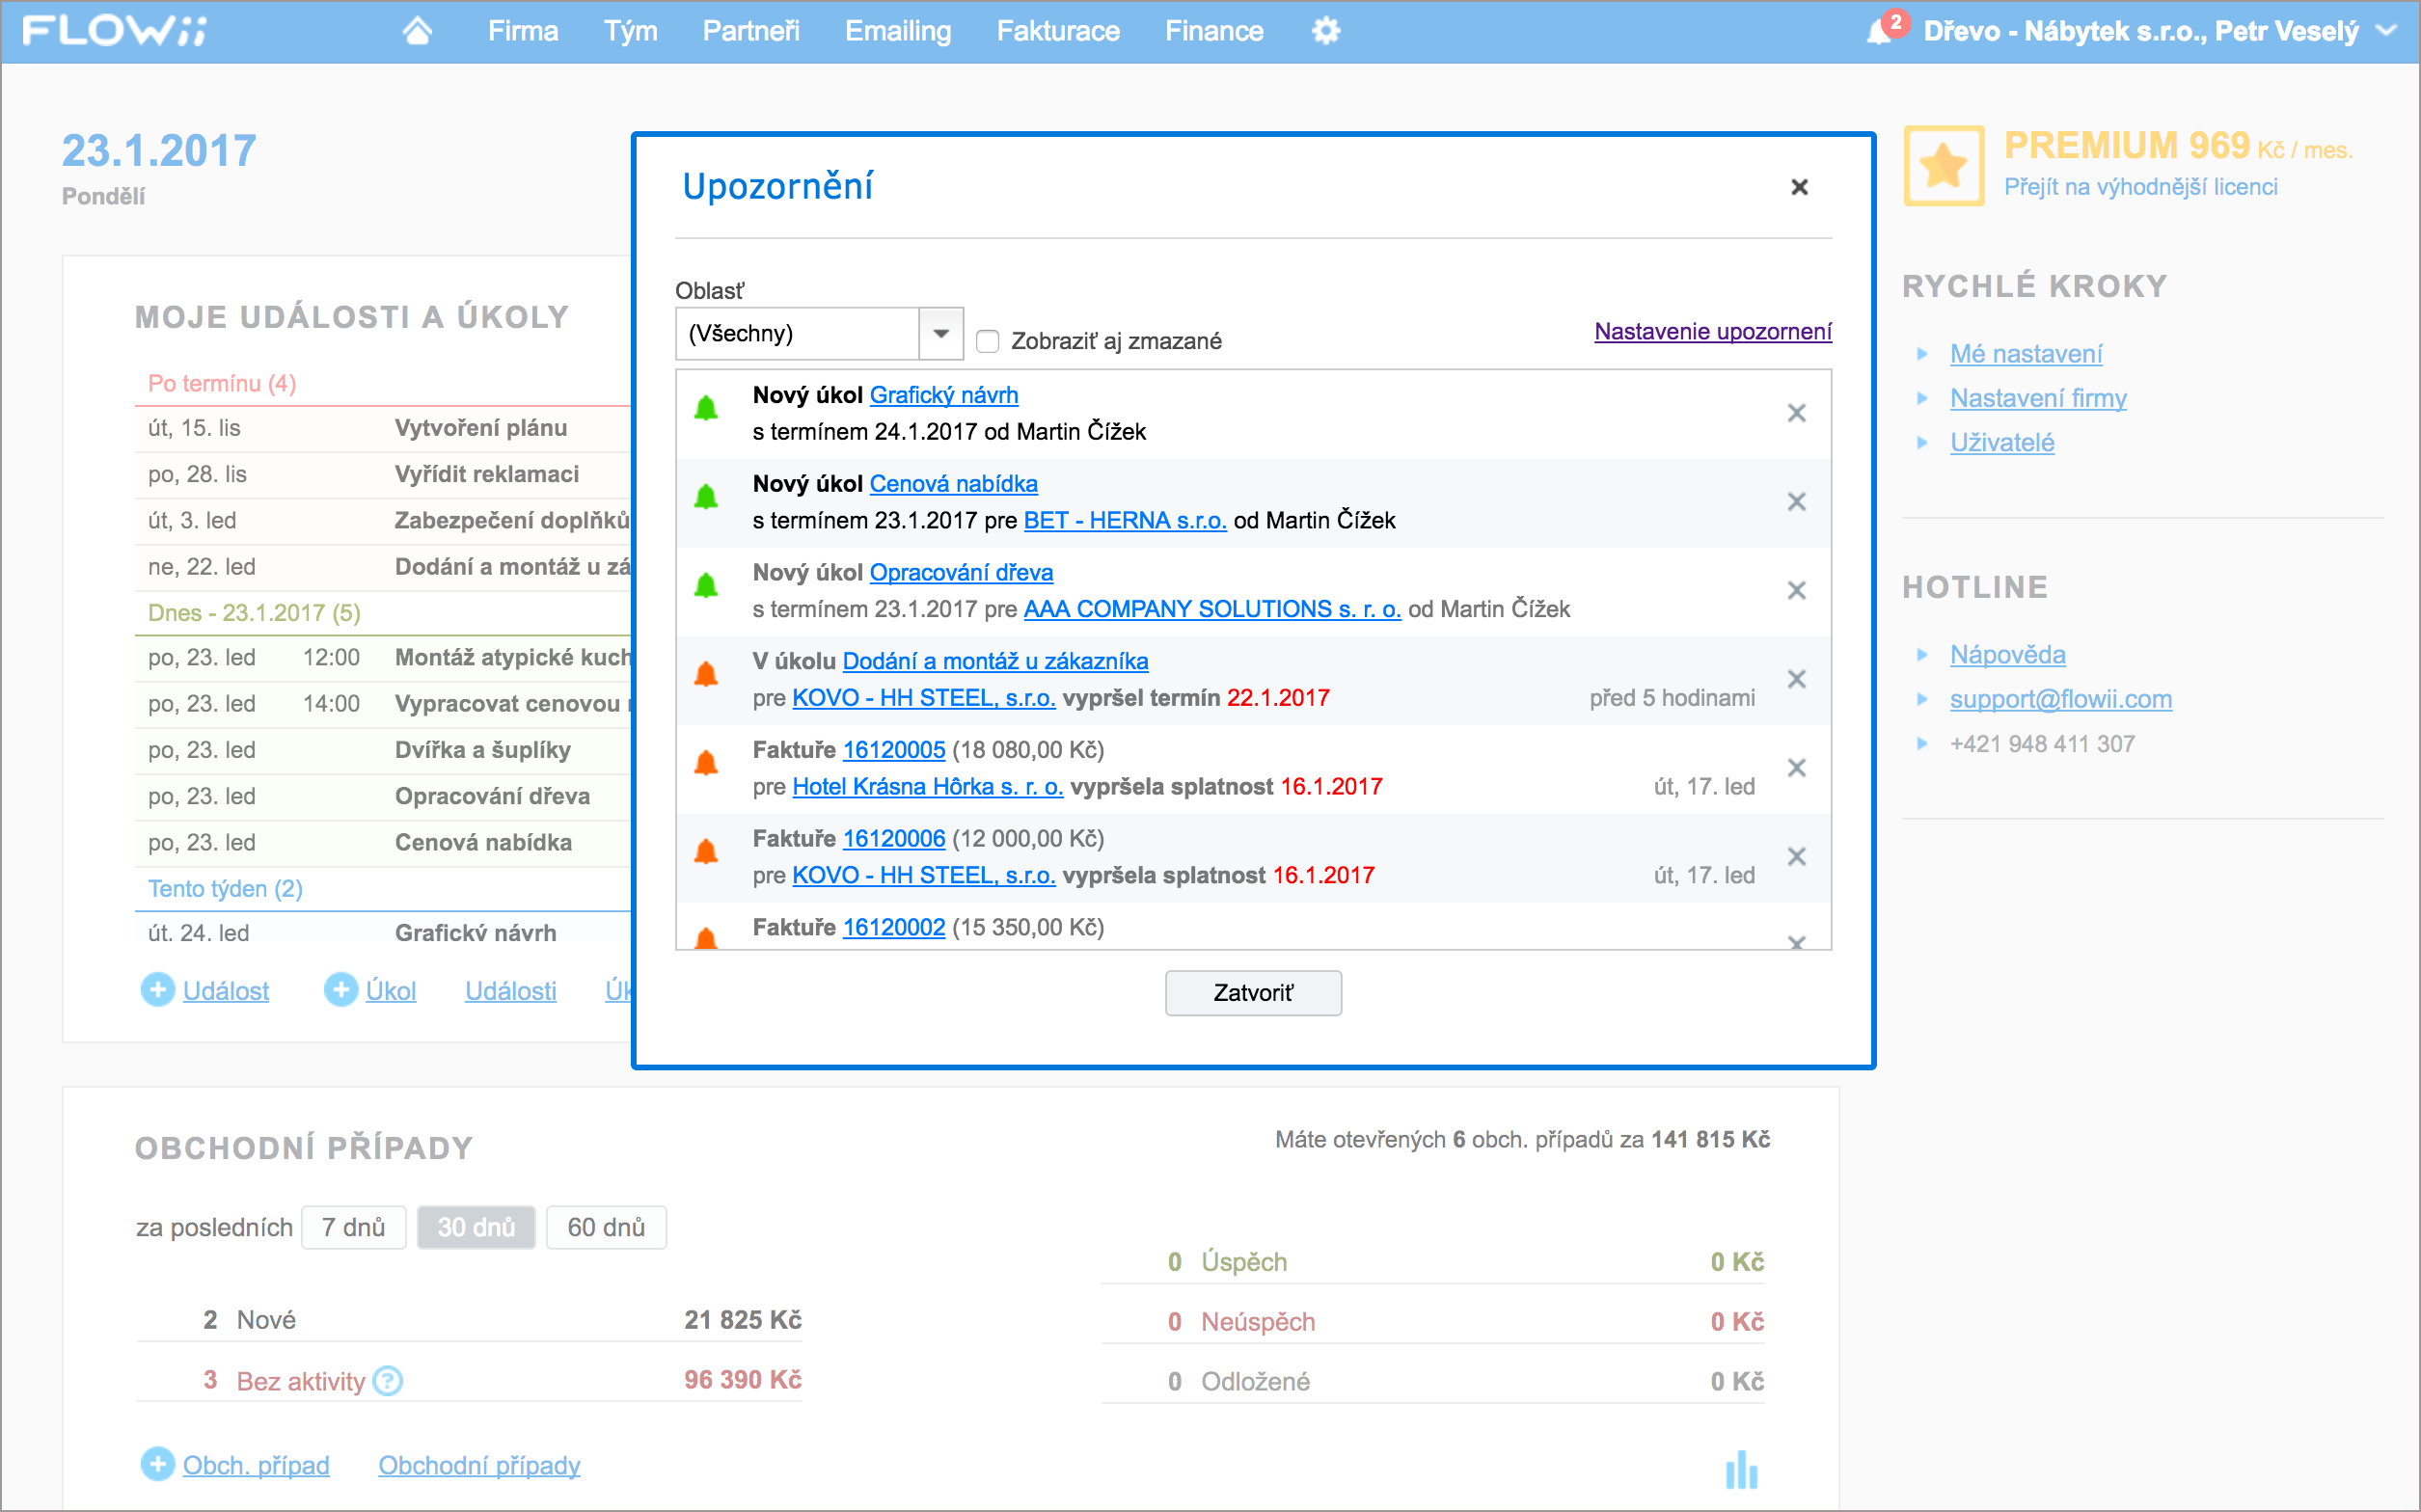Open the Události list link

point(510,991)
